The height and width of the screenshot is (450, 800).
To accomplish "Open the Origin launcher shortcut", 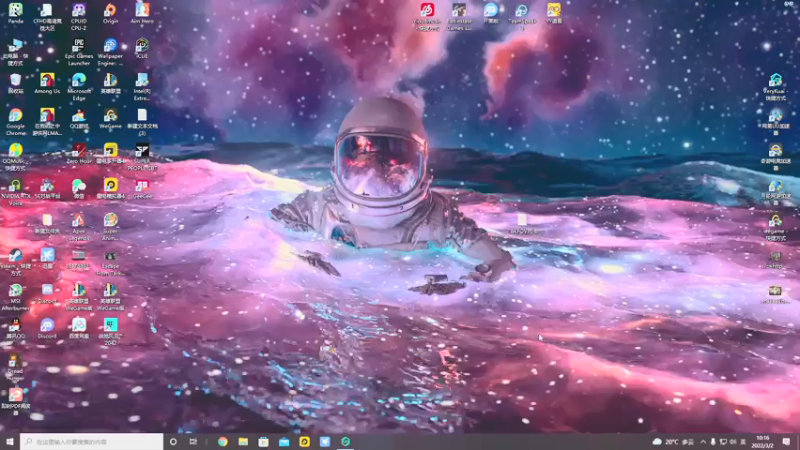I will pos(110,13).
